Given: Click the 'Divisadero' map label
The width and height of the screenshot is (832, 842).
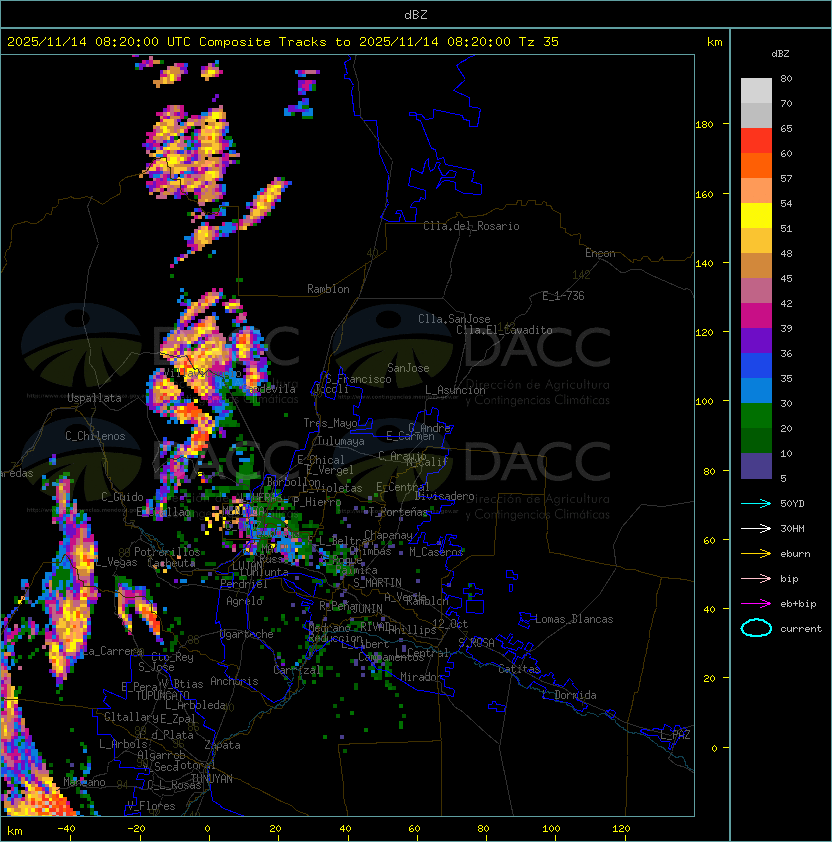Looking at the screenshot, I should [x=445, y=496].
